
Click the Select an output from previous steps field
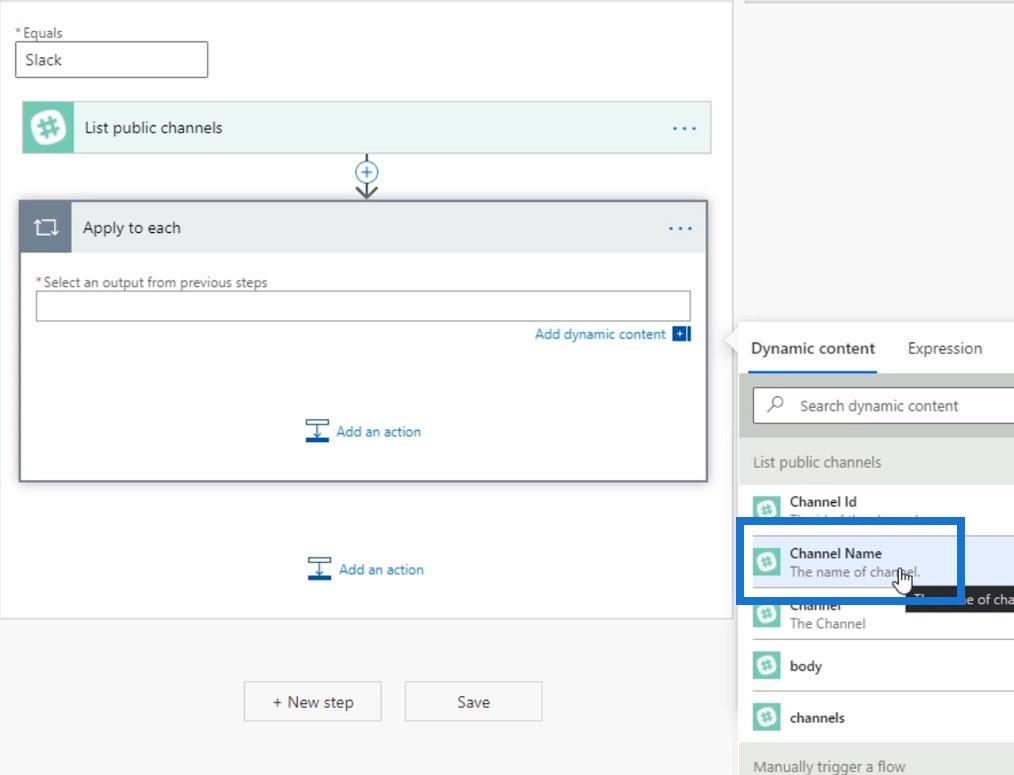[363, 306]
